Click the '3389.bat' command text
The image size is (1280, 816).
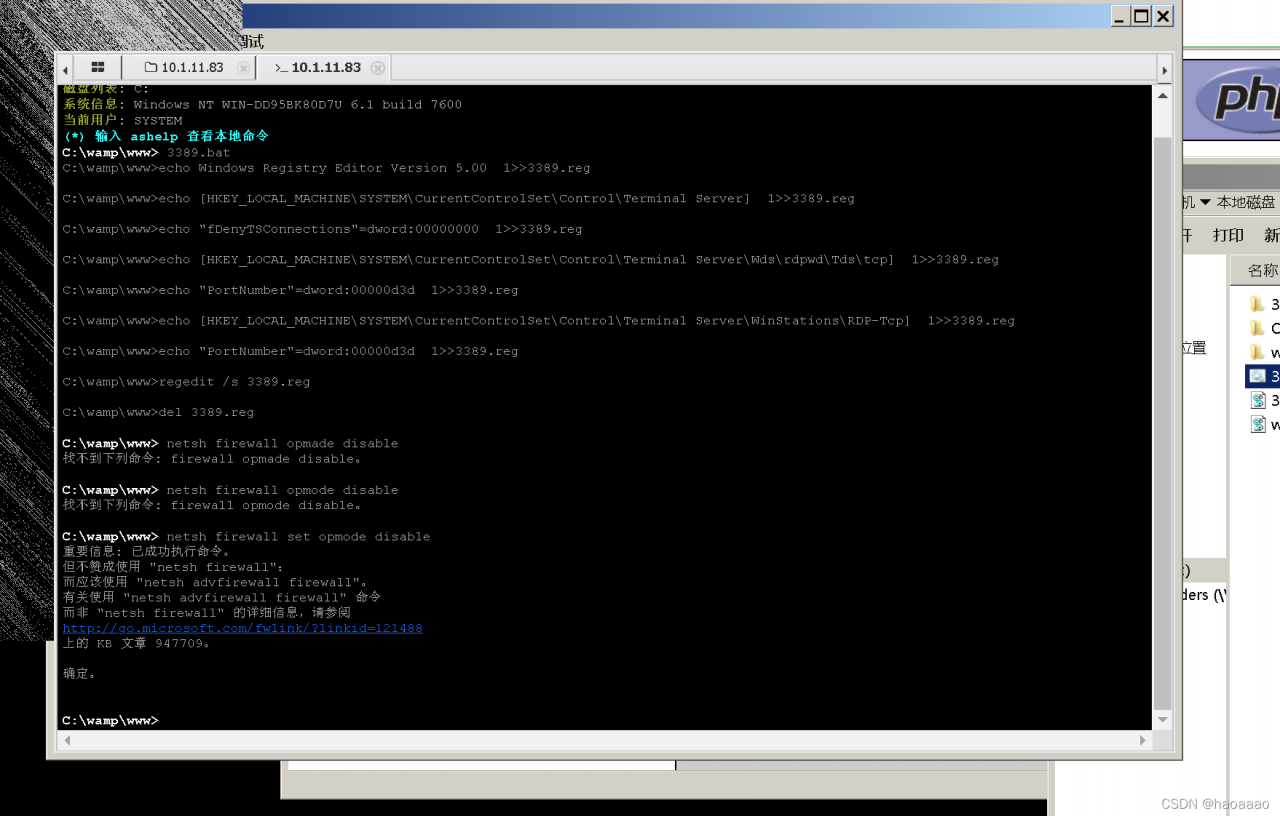[x=198, y=153]
